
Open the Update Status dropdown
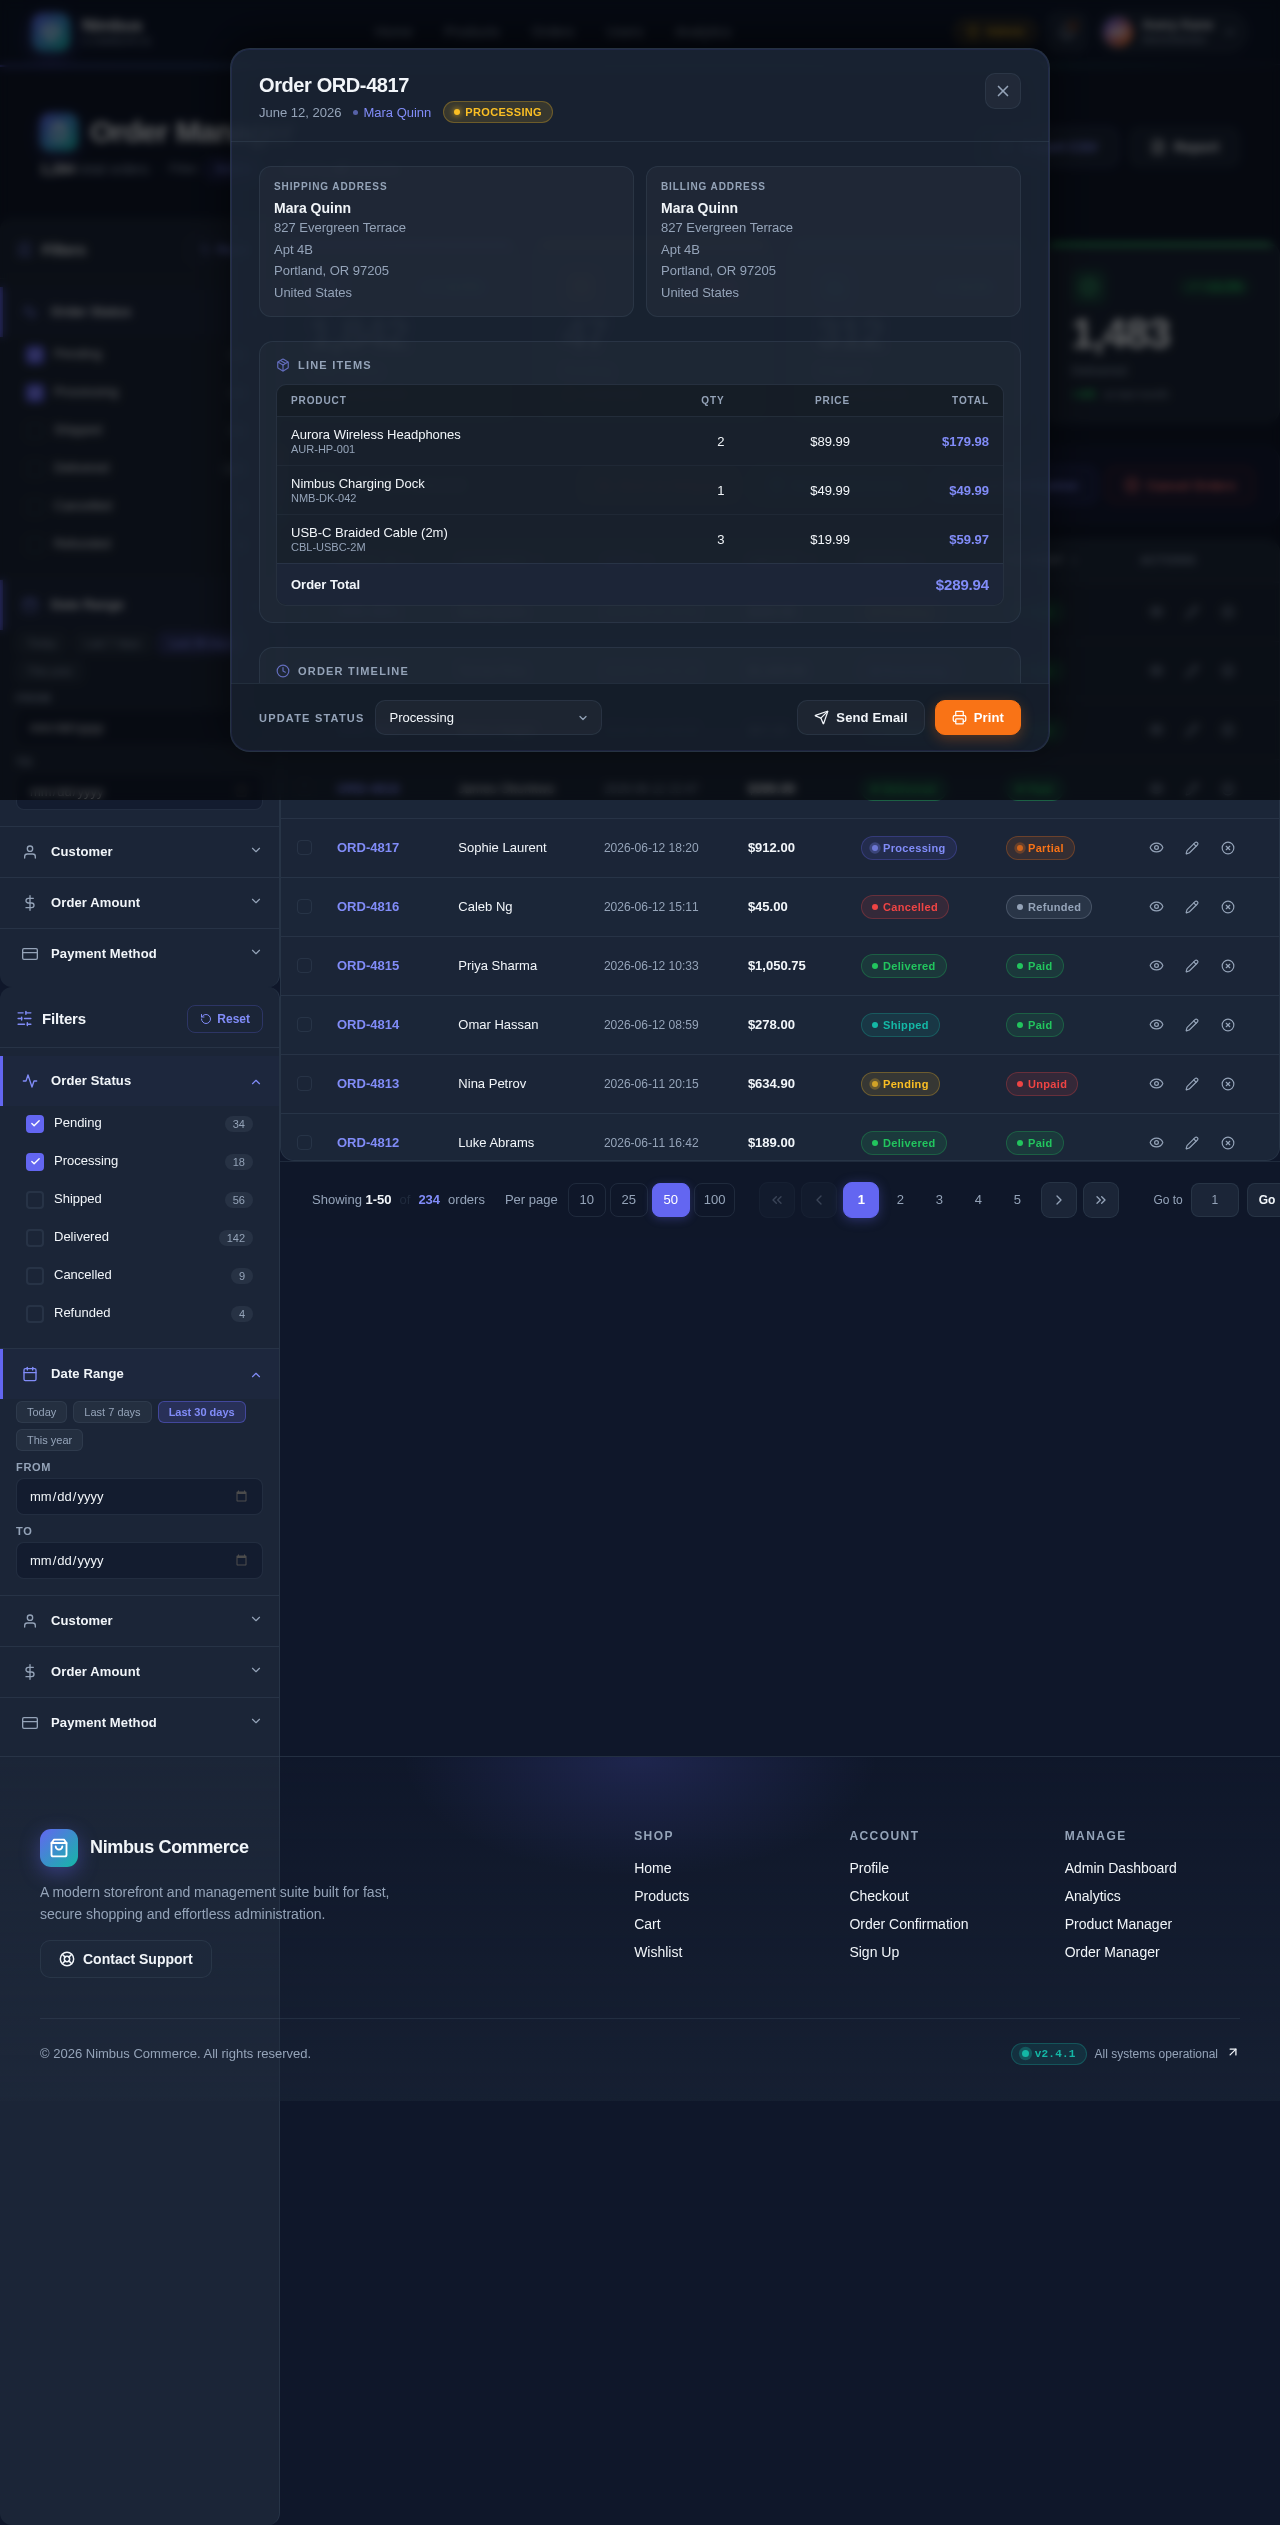(x=488, y=718)
